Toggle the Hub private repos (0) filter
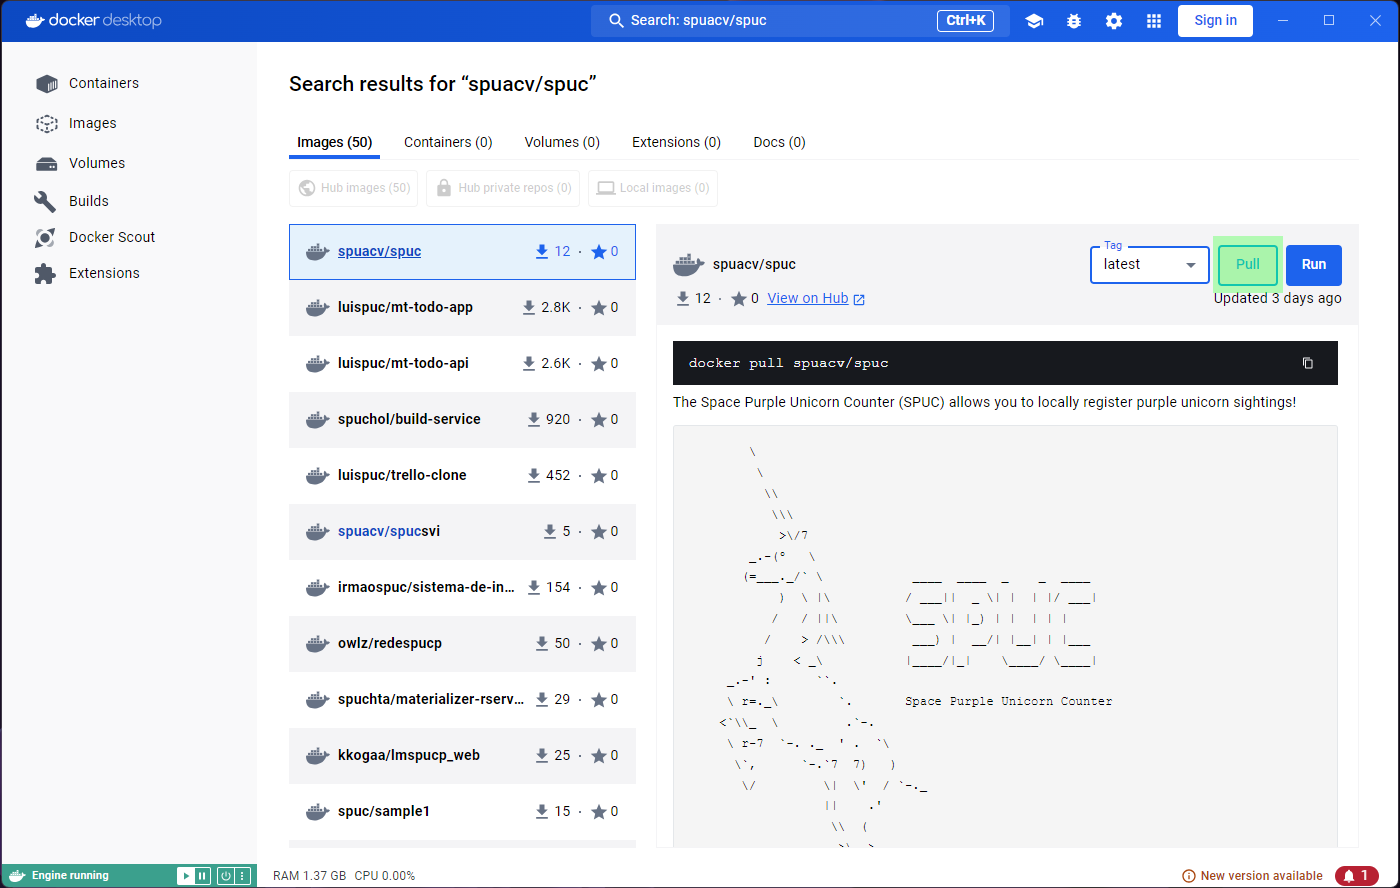 click(503, 188)
